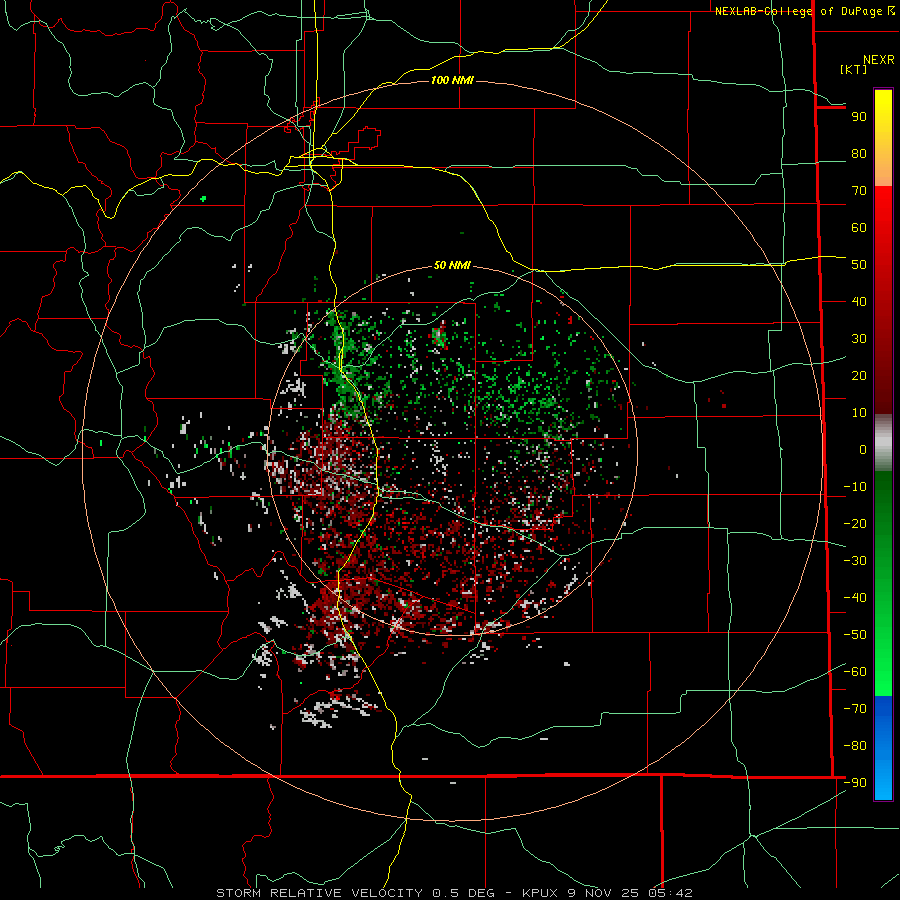Screen dimensions: 900x900
Task: Click the 0 value on velocity scale
Action: 863,450
